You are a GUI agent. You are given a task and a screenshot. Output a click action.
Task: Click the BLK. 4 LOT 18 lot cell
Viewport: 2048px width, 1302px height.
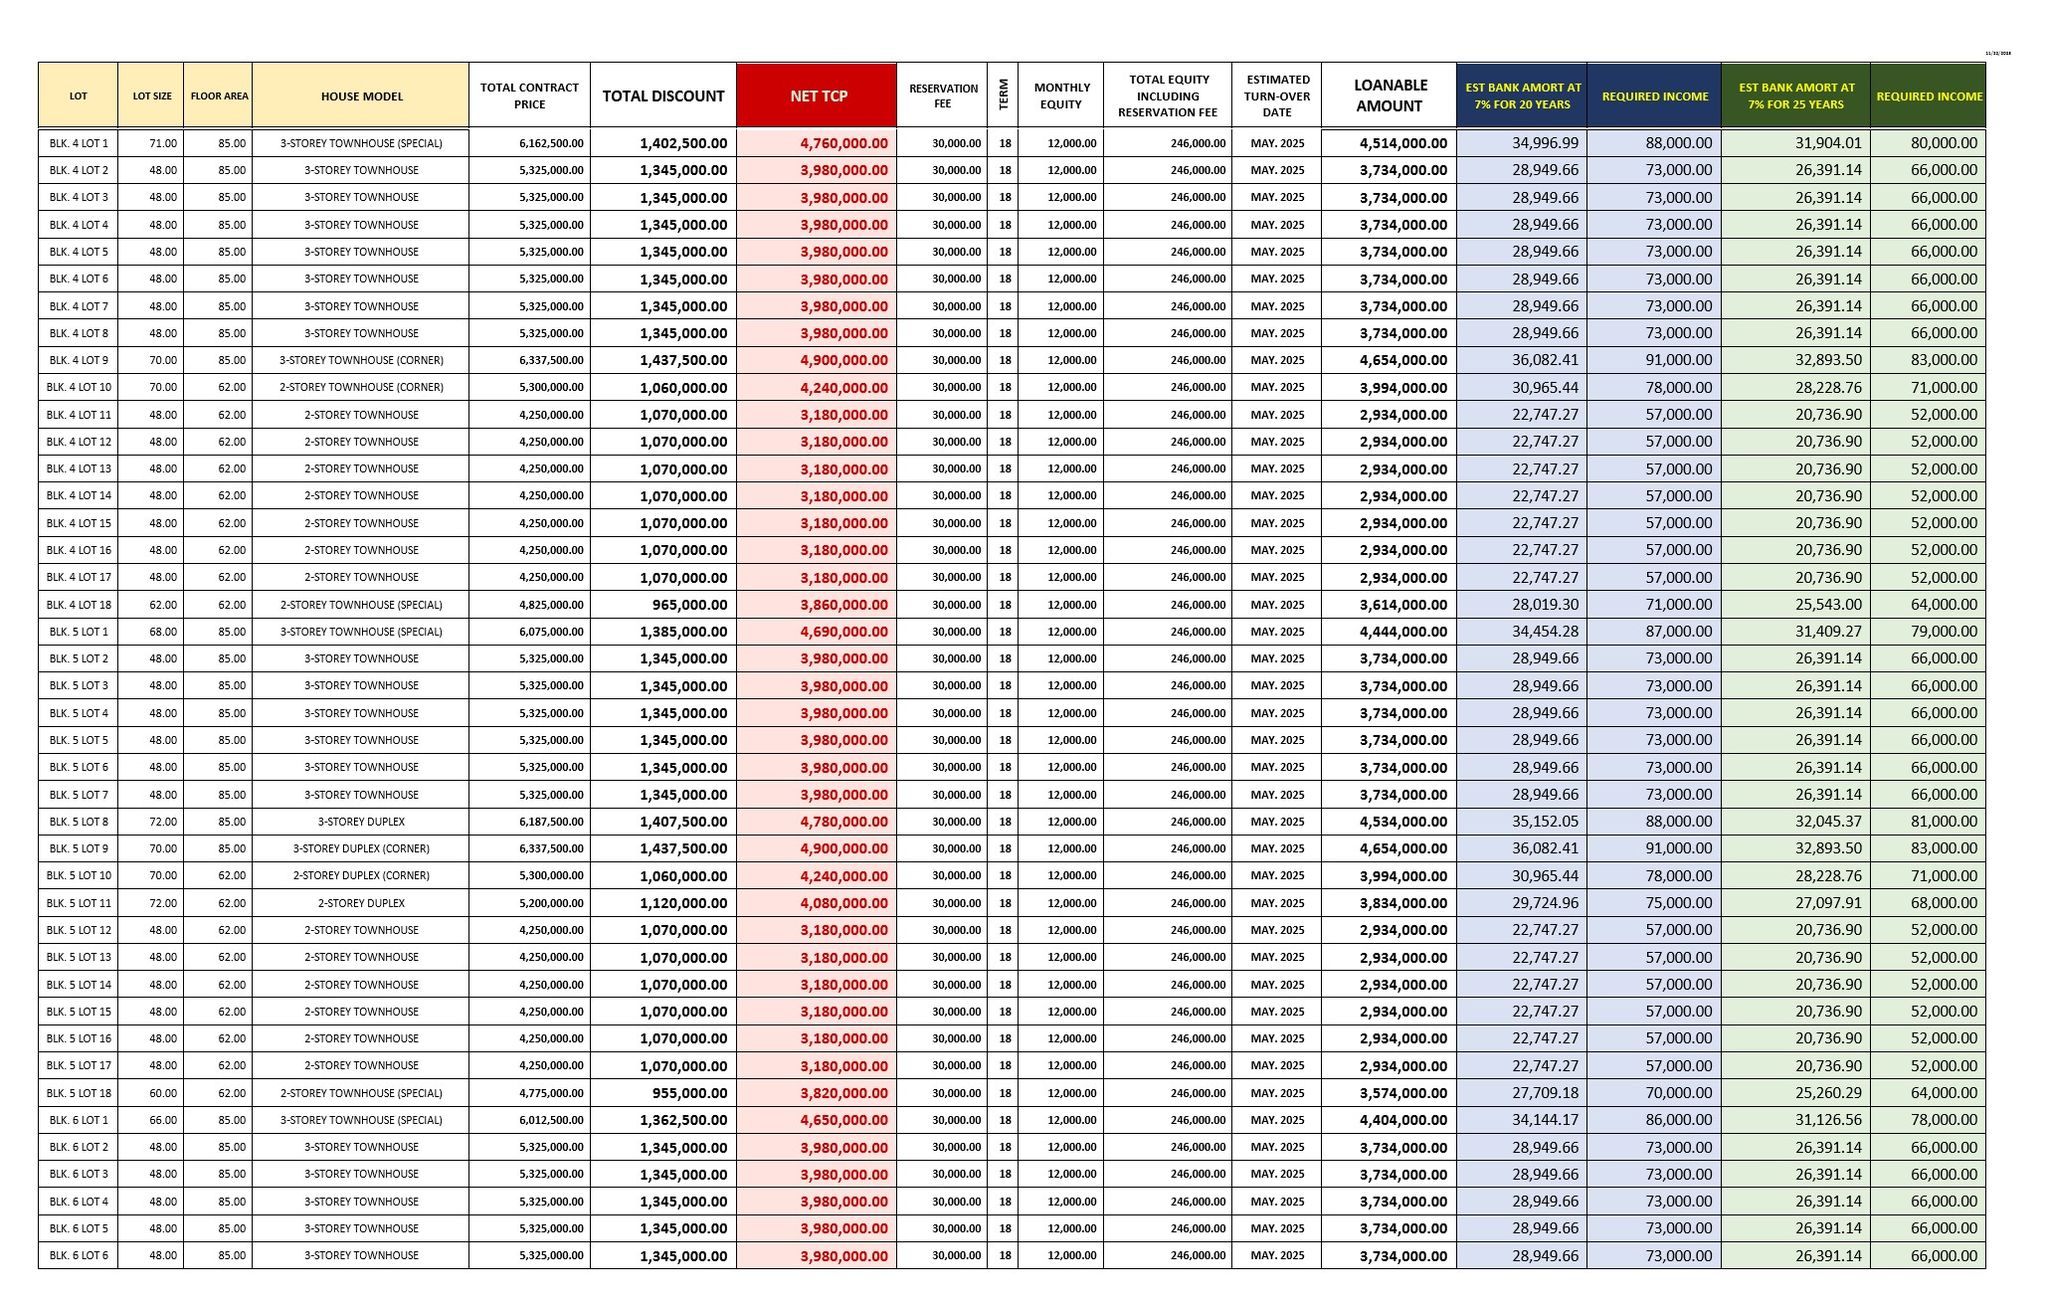[x=78, y=605]
